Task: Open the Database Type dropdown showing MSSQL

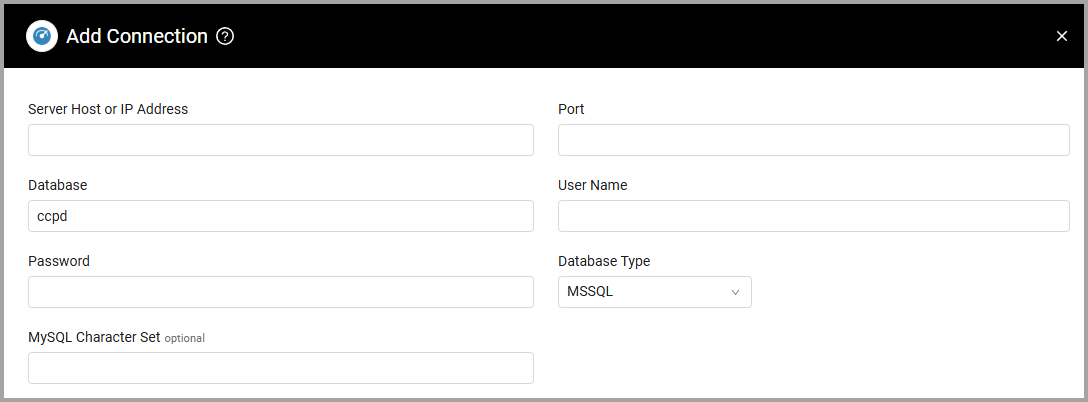Action: [x=655, y=292]
